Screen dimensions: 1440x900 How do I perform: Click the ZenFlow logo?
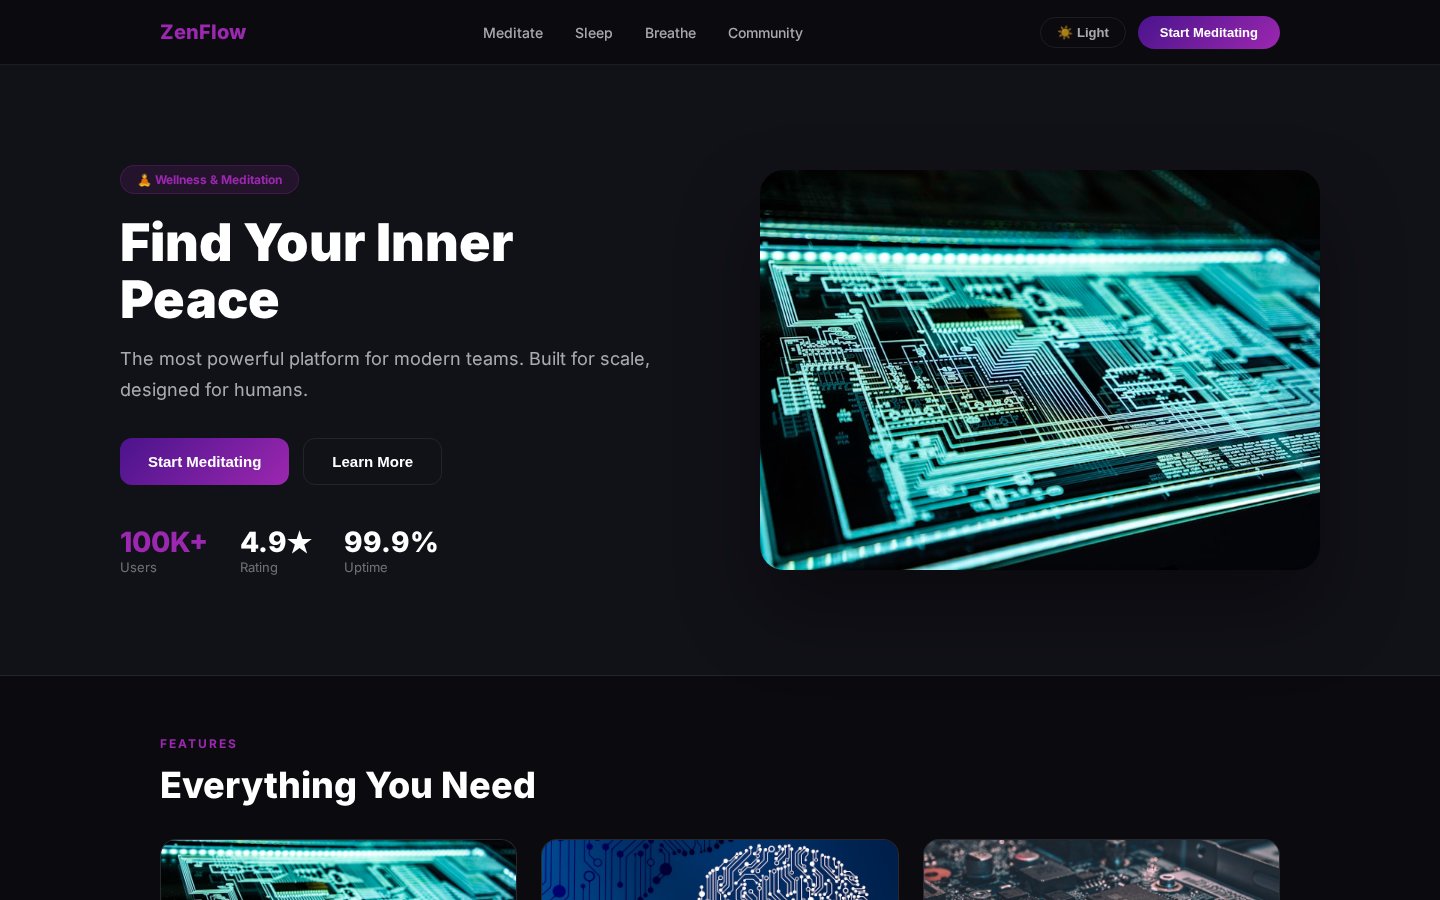203,32
